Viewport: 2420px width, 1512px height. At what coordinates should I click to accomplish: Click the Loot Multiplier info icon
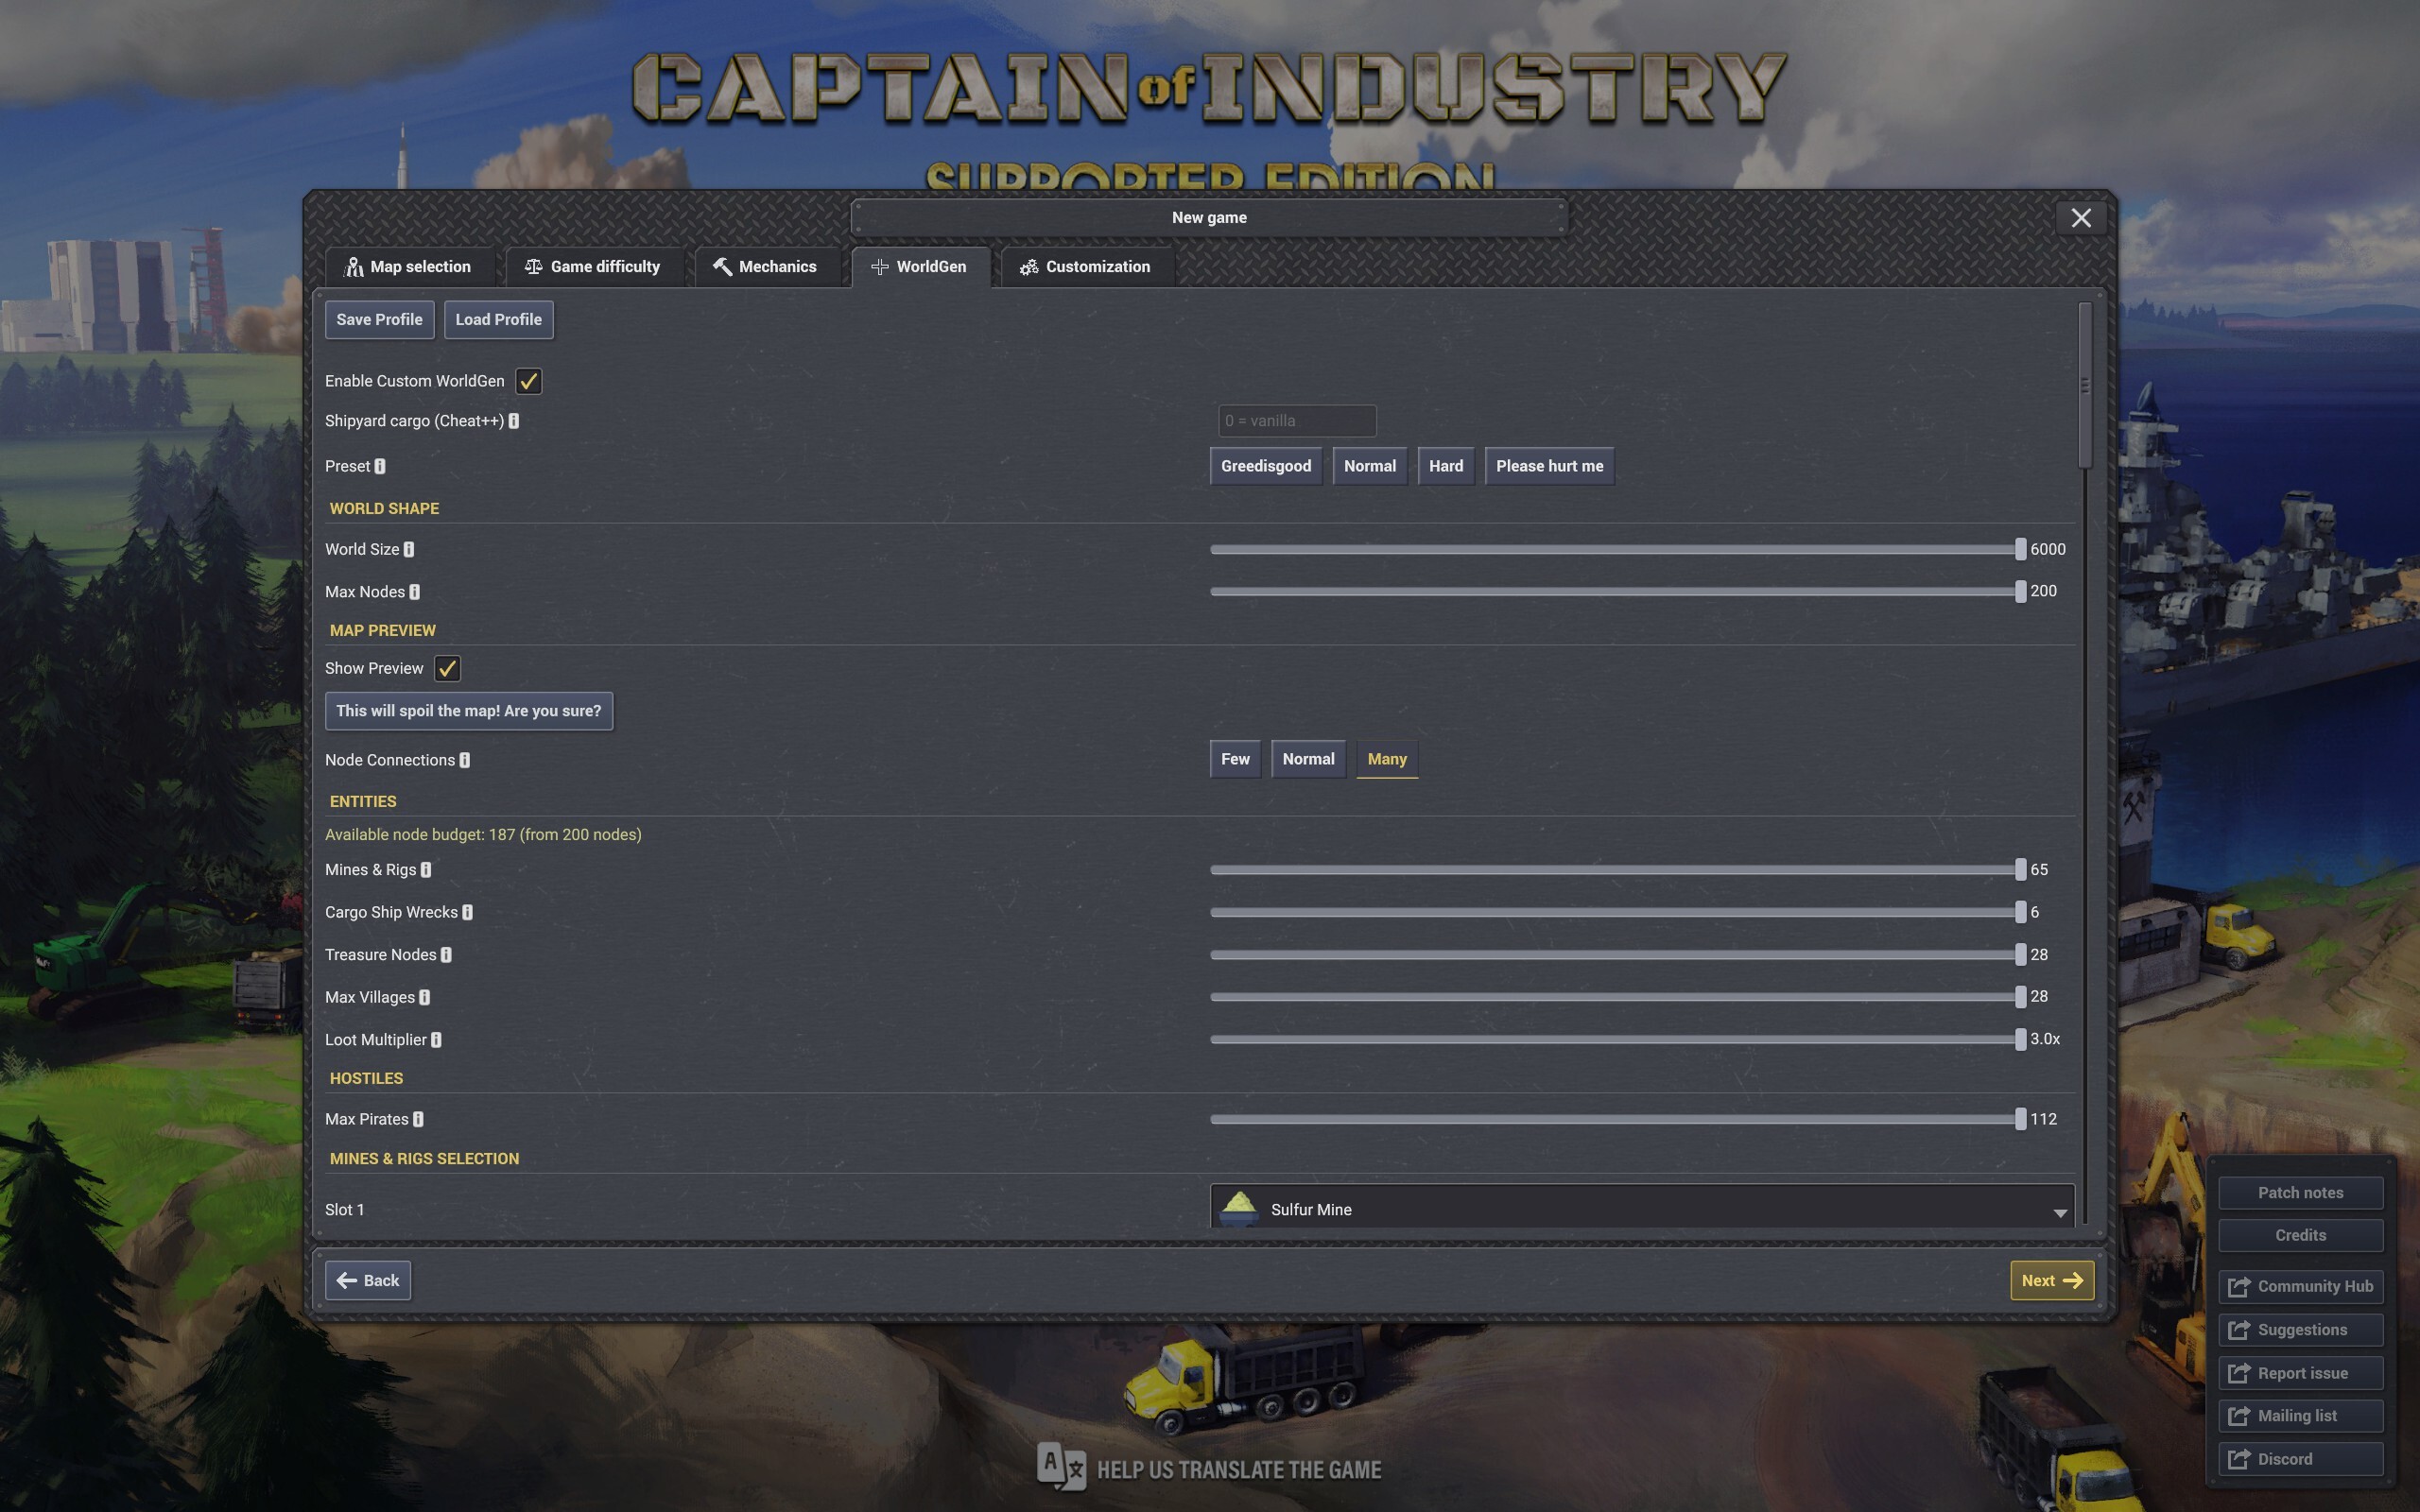(x=436, y=1040)
